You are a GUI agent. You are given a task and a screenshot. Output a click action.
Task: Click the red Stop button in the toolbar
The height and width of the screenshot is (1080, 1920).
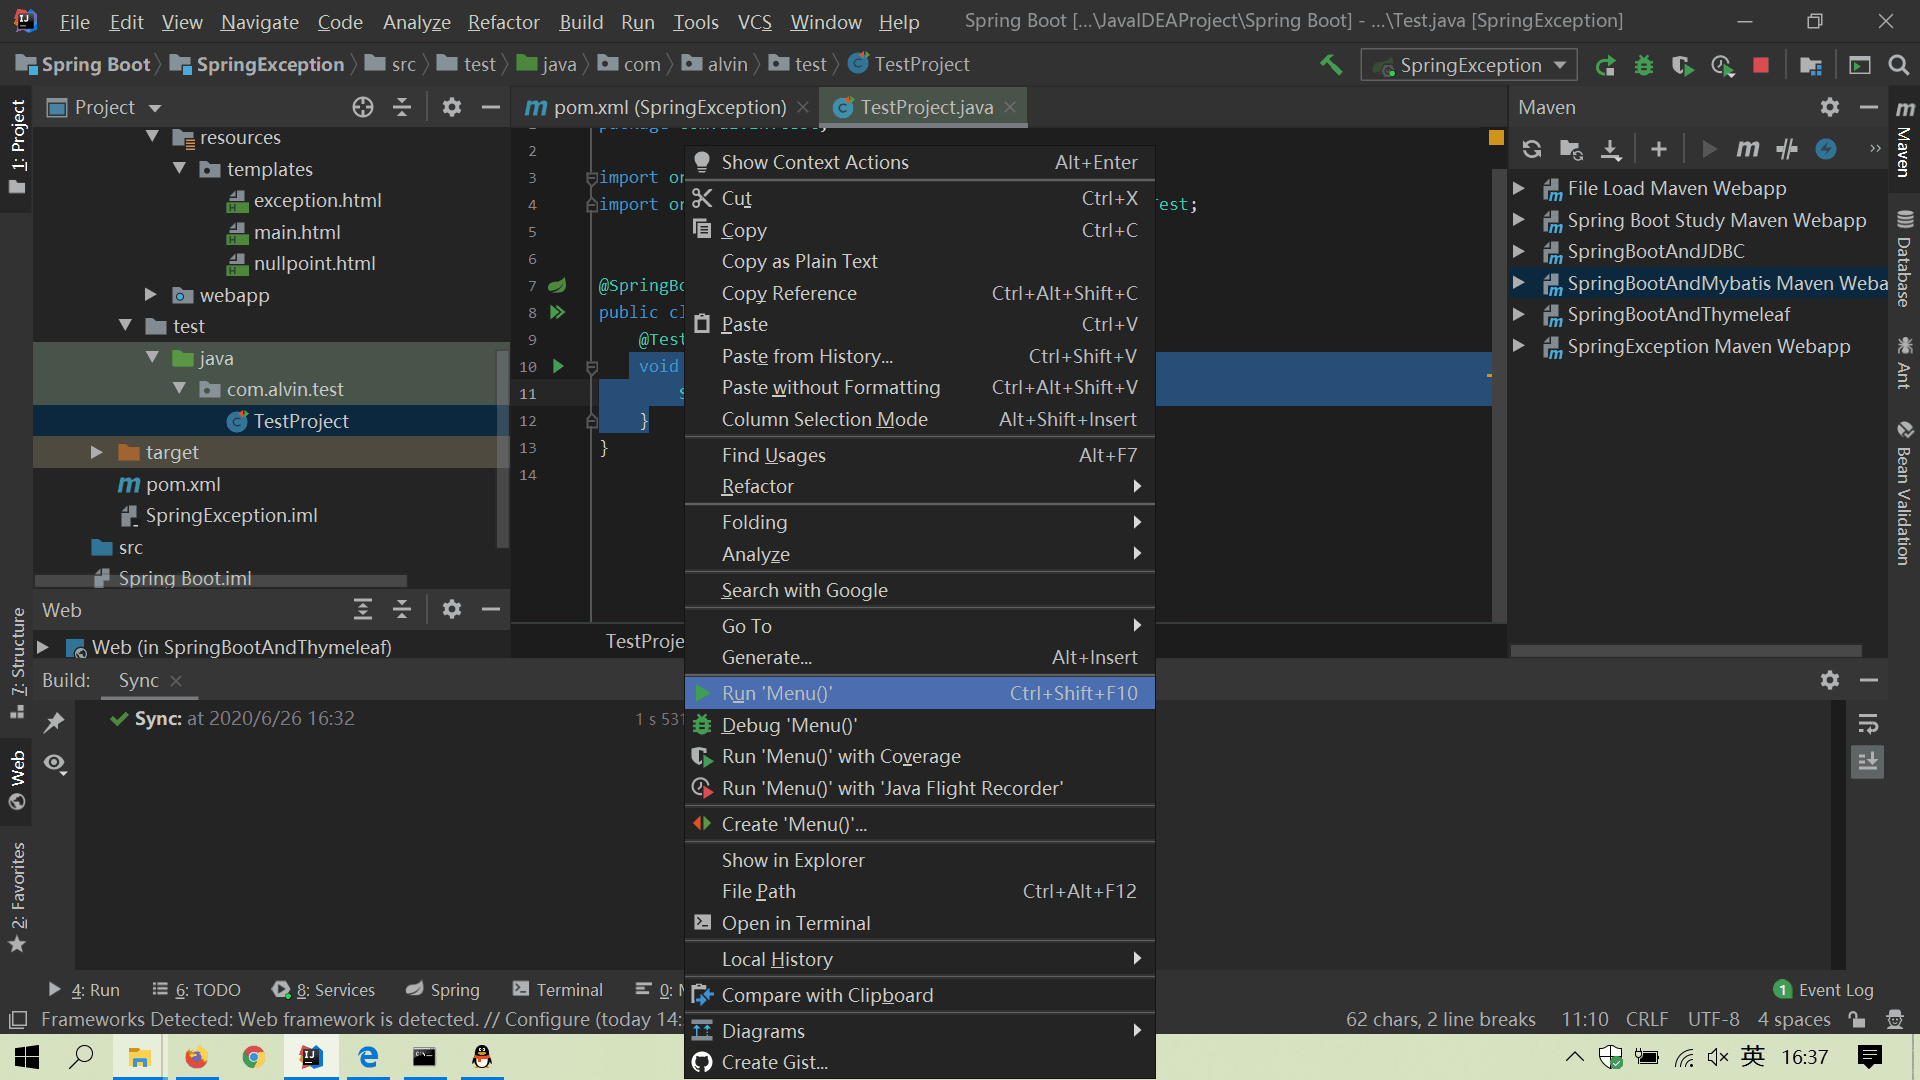pos(1761,65)
